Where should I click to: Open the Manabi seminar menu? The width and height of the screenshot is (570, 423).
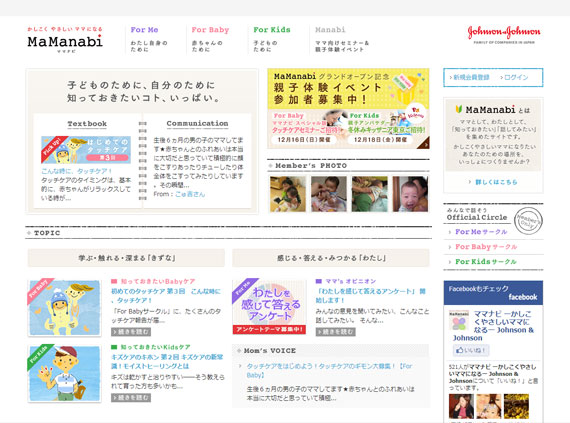point(342,39)
